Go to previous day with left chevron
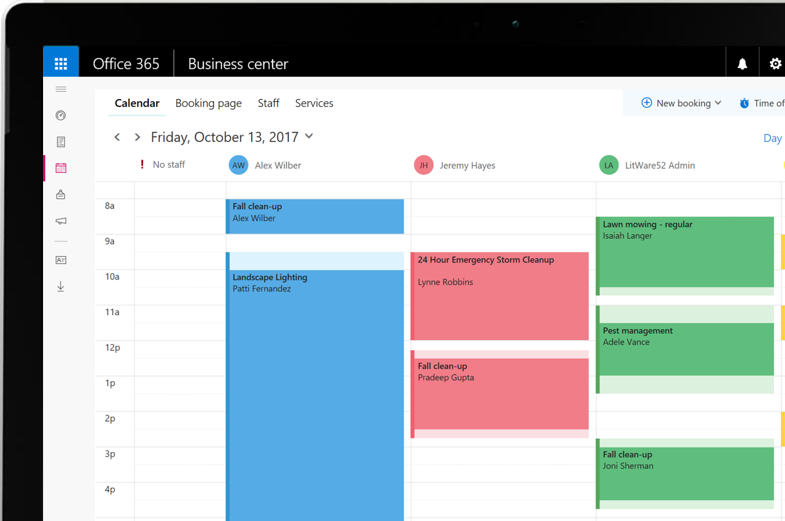Image resolution: width=785 pixels, height=521 pixels. [x=117, y=137]
